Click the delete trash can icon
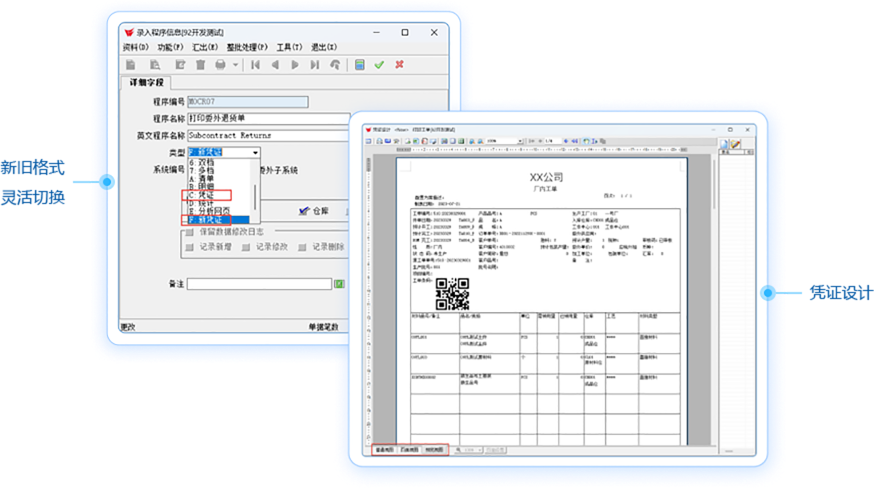This screenshot has height=488, width=874. click(200, 65)
